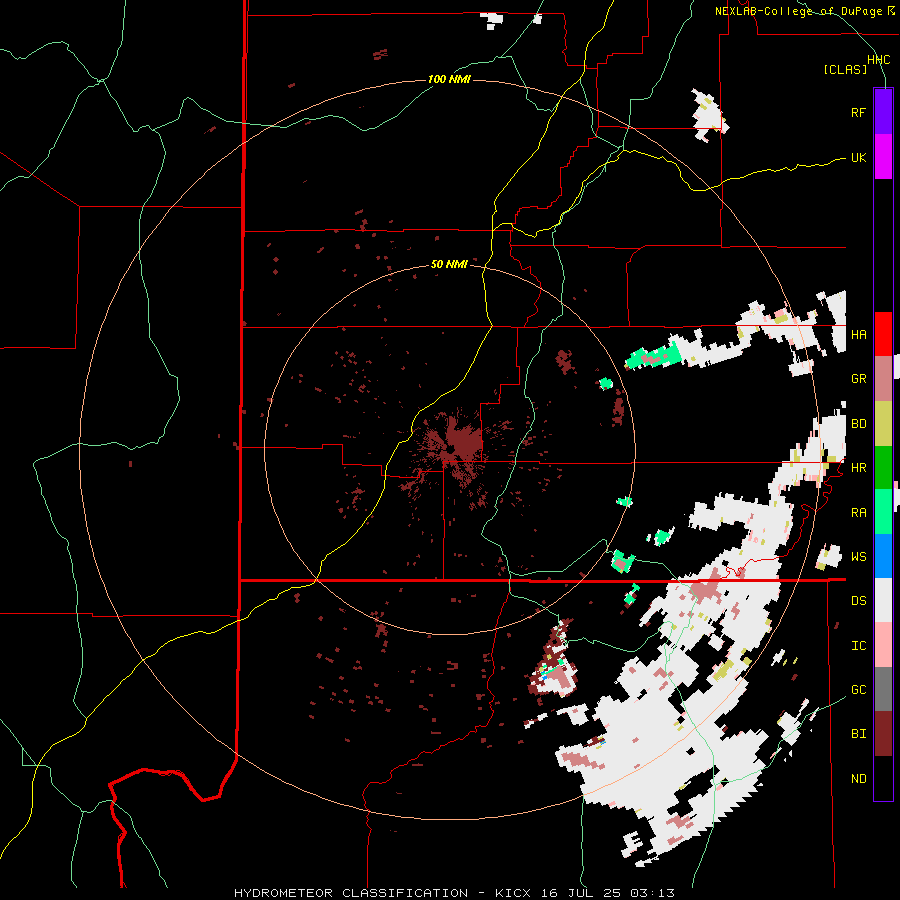Click the DS white legend swatch
This screenshot has height=900, width=900.
(883, 600)
